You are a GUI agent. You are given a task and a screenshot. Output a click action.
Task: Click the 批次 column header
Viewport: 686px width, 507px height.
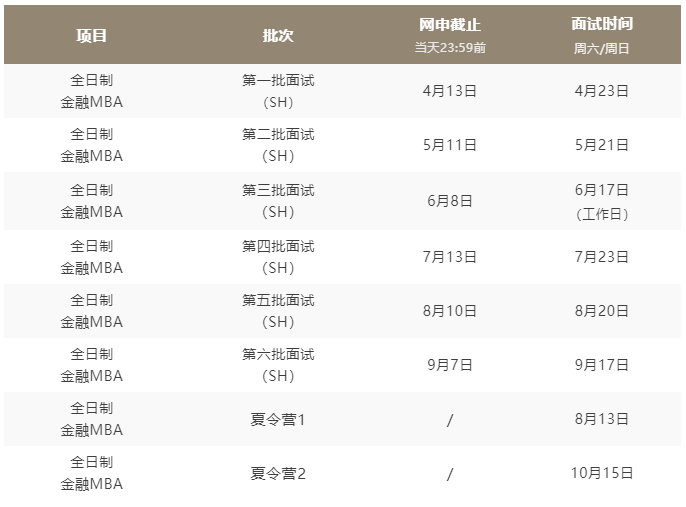(278, 35)
